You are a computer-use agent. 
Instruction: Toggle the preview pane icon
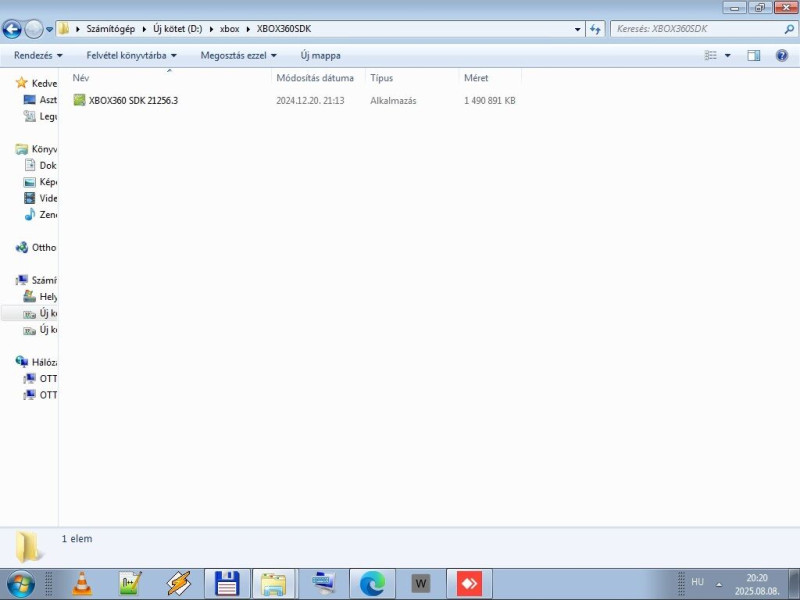click(754, 55)
